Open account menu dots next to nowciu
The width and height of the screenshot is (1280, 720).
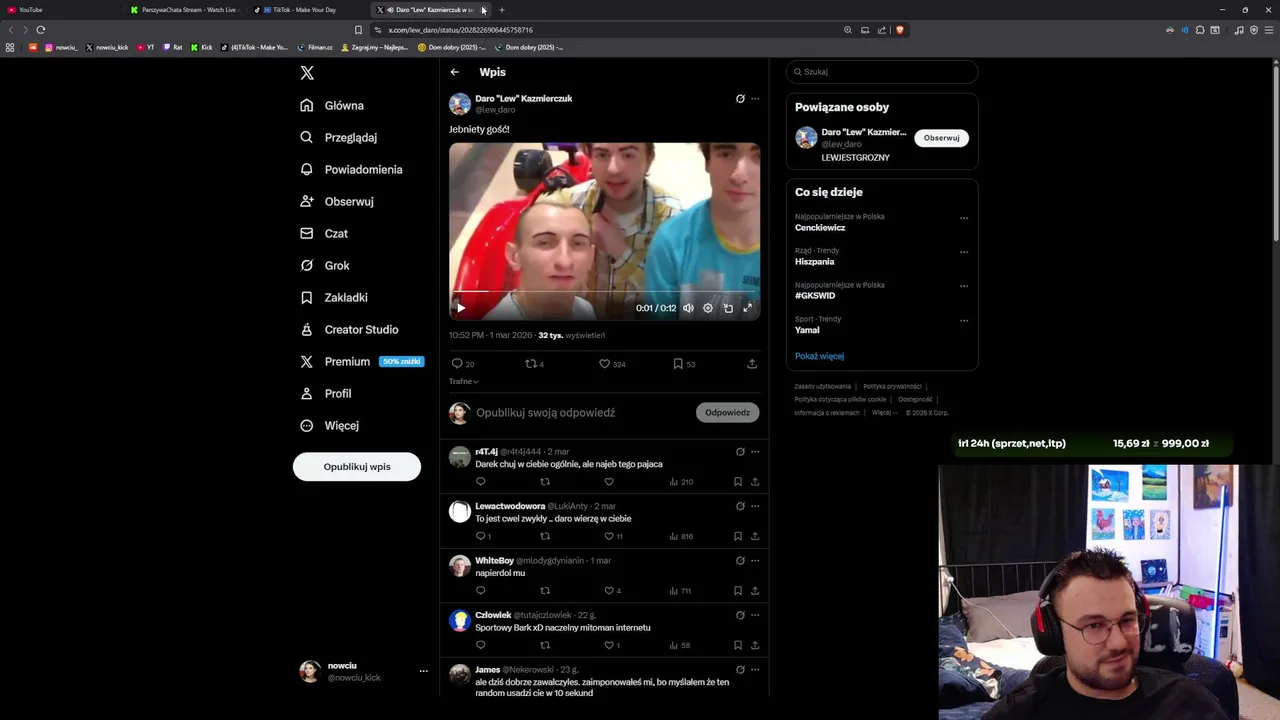point(423,671)
